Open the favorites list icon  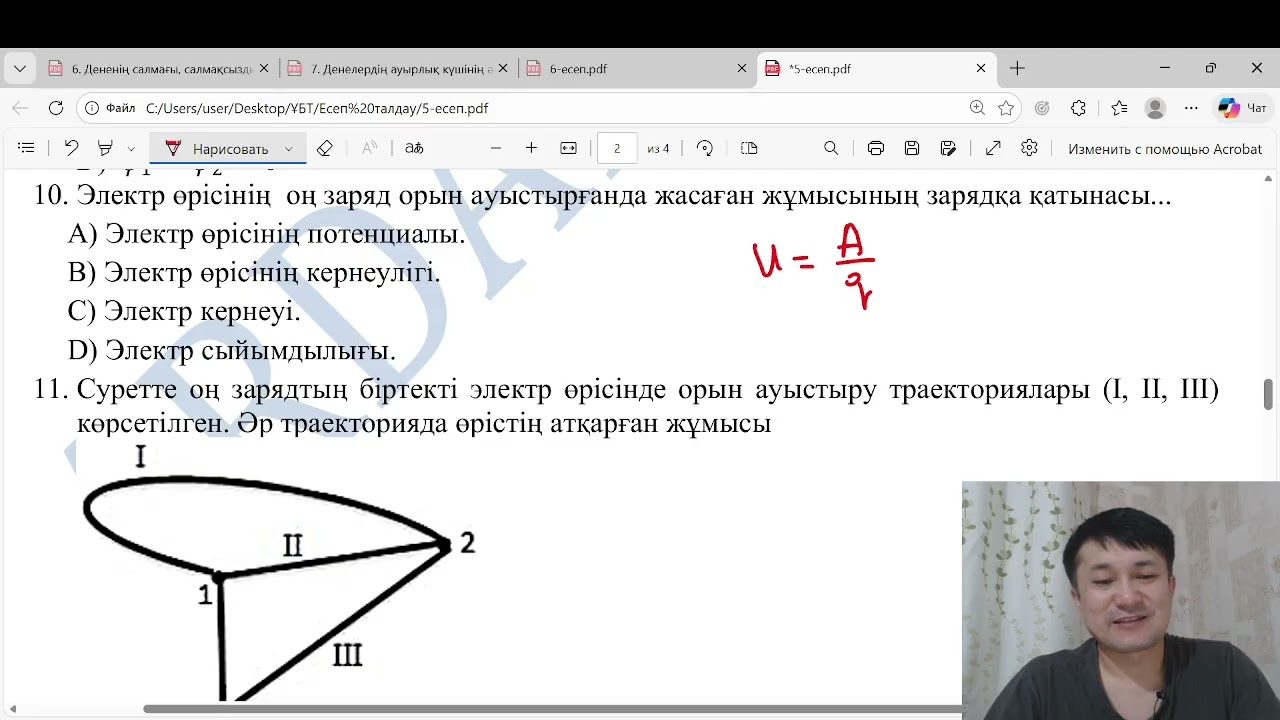point(1119,108)
